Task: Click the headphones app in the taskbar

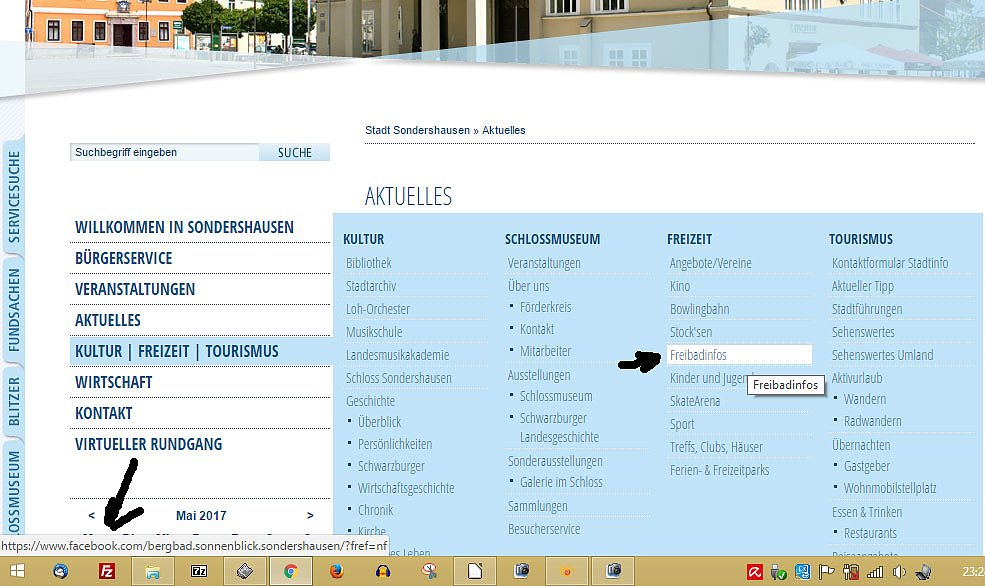Action: coord(382,572)
